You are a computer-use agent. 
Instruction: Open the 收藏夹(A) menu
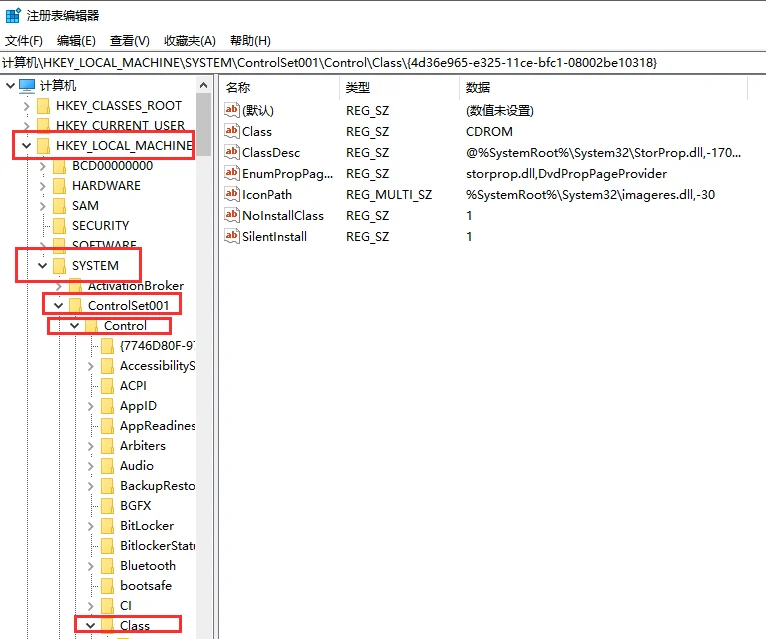(189, 41)
